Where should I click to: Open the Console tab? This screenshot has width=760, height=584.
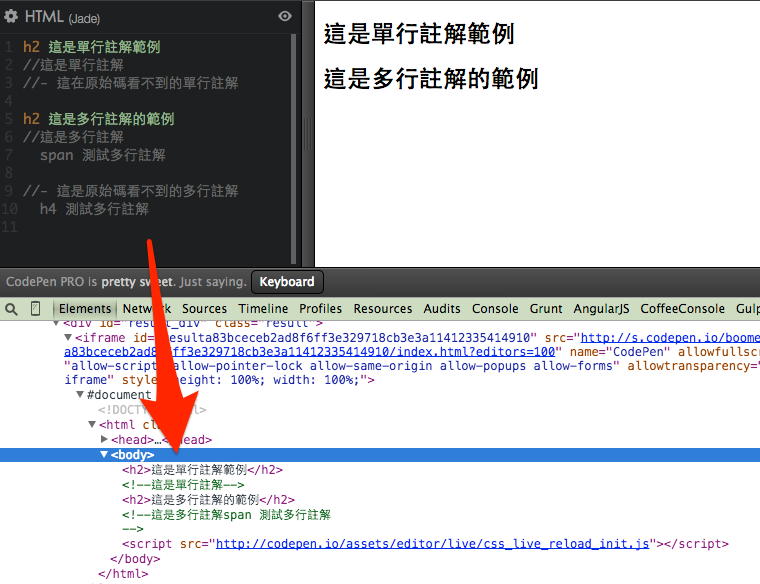[495, 309]
